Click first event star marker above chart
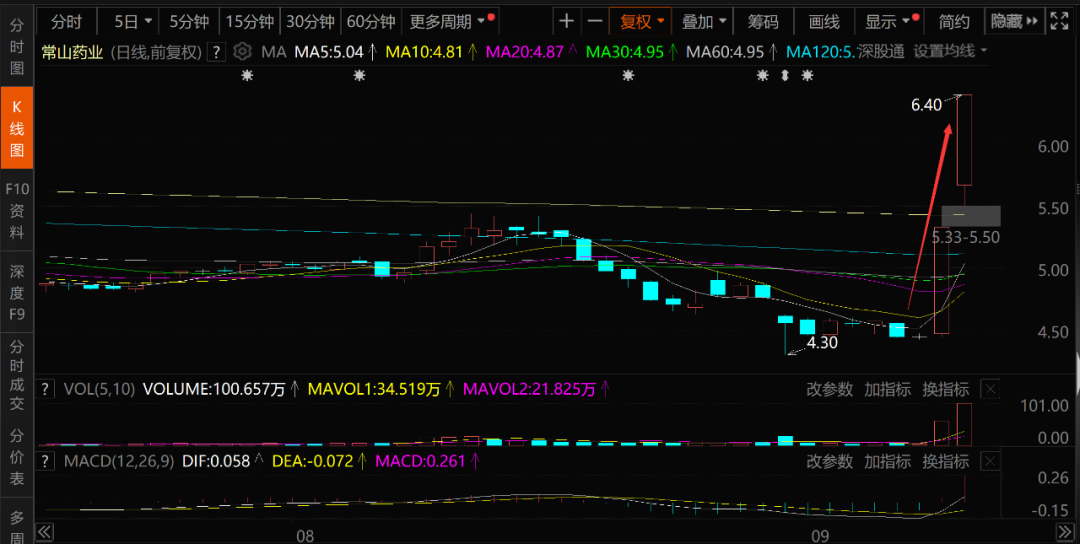1080x544 pixels. coord(247,76)
